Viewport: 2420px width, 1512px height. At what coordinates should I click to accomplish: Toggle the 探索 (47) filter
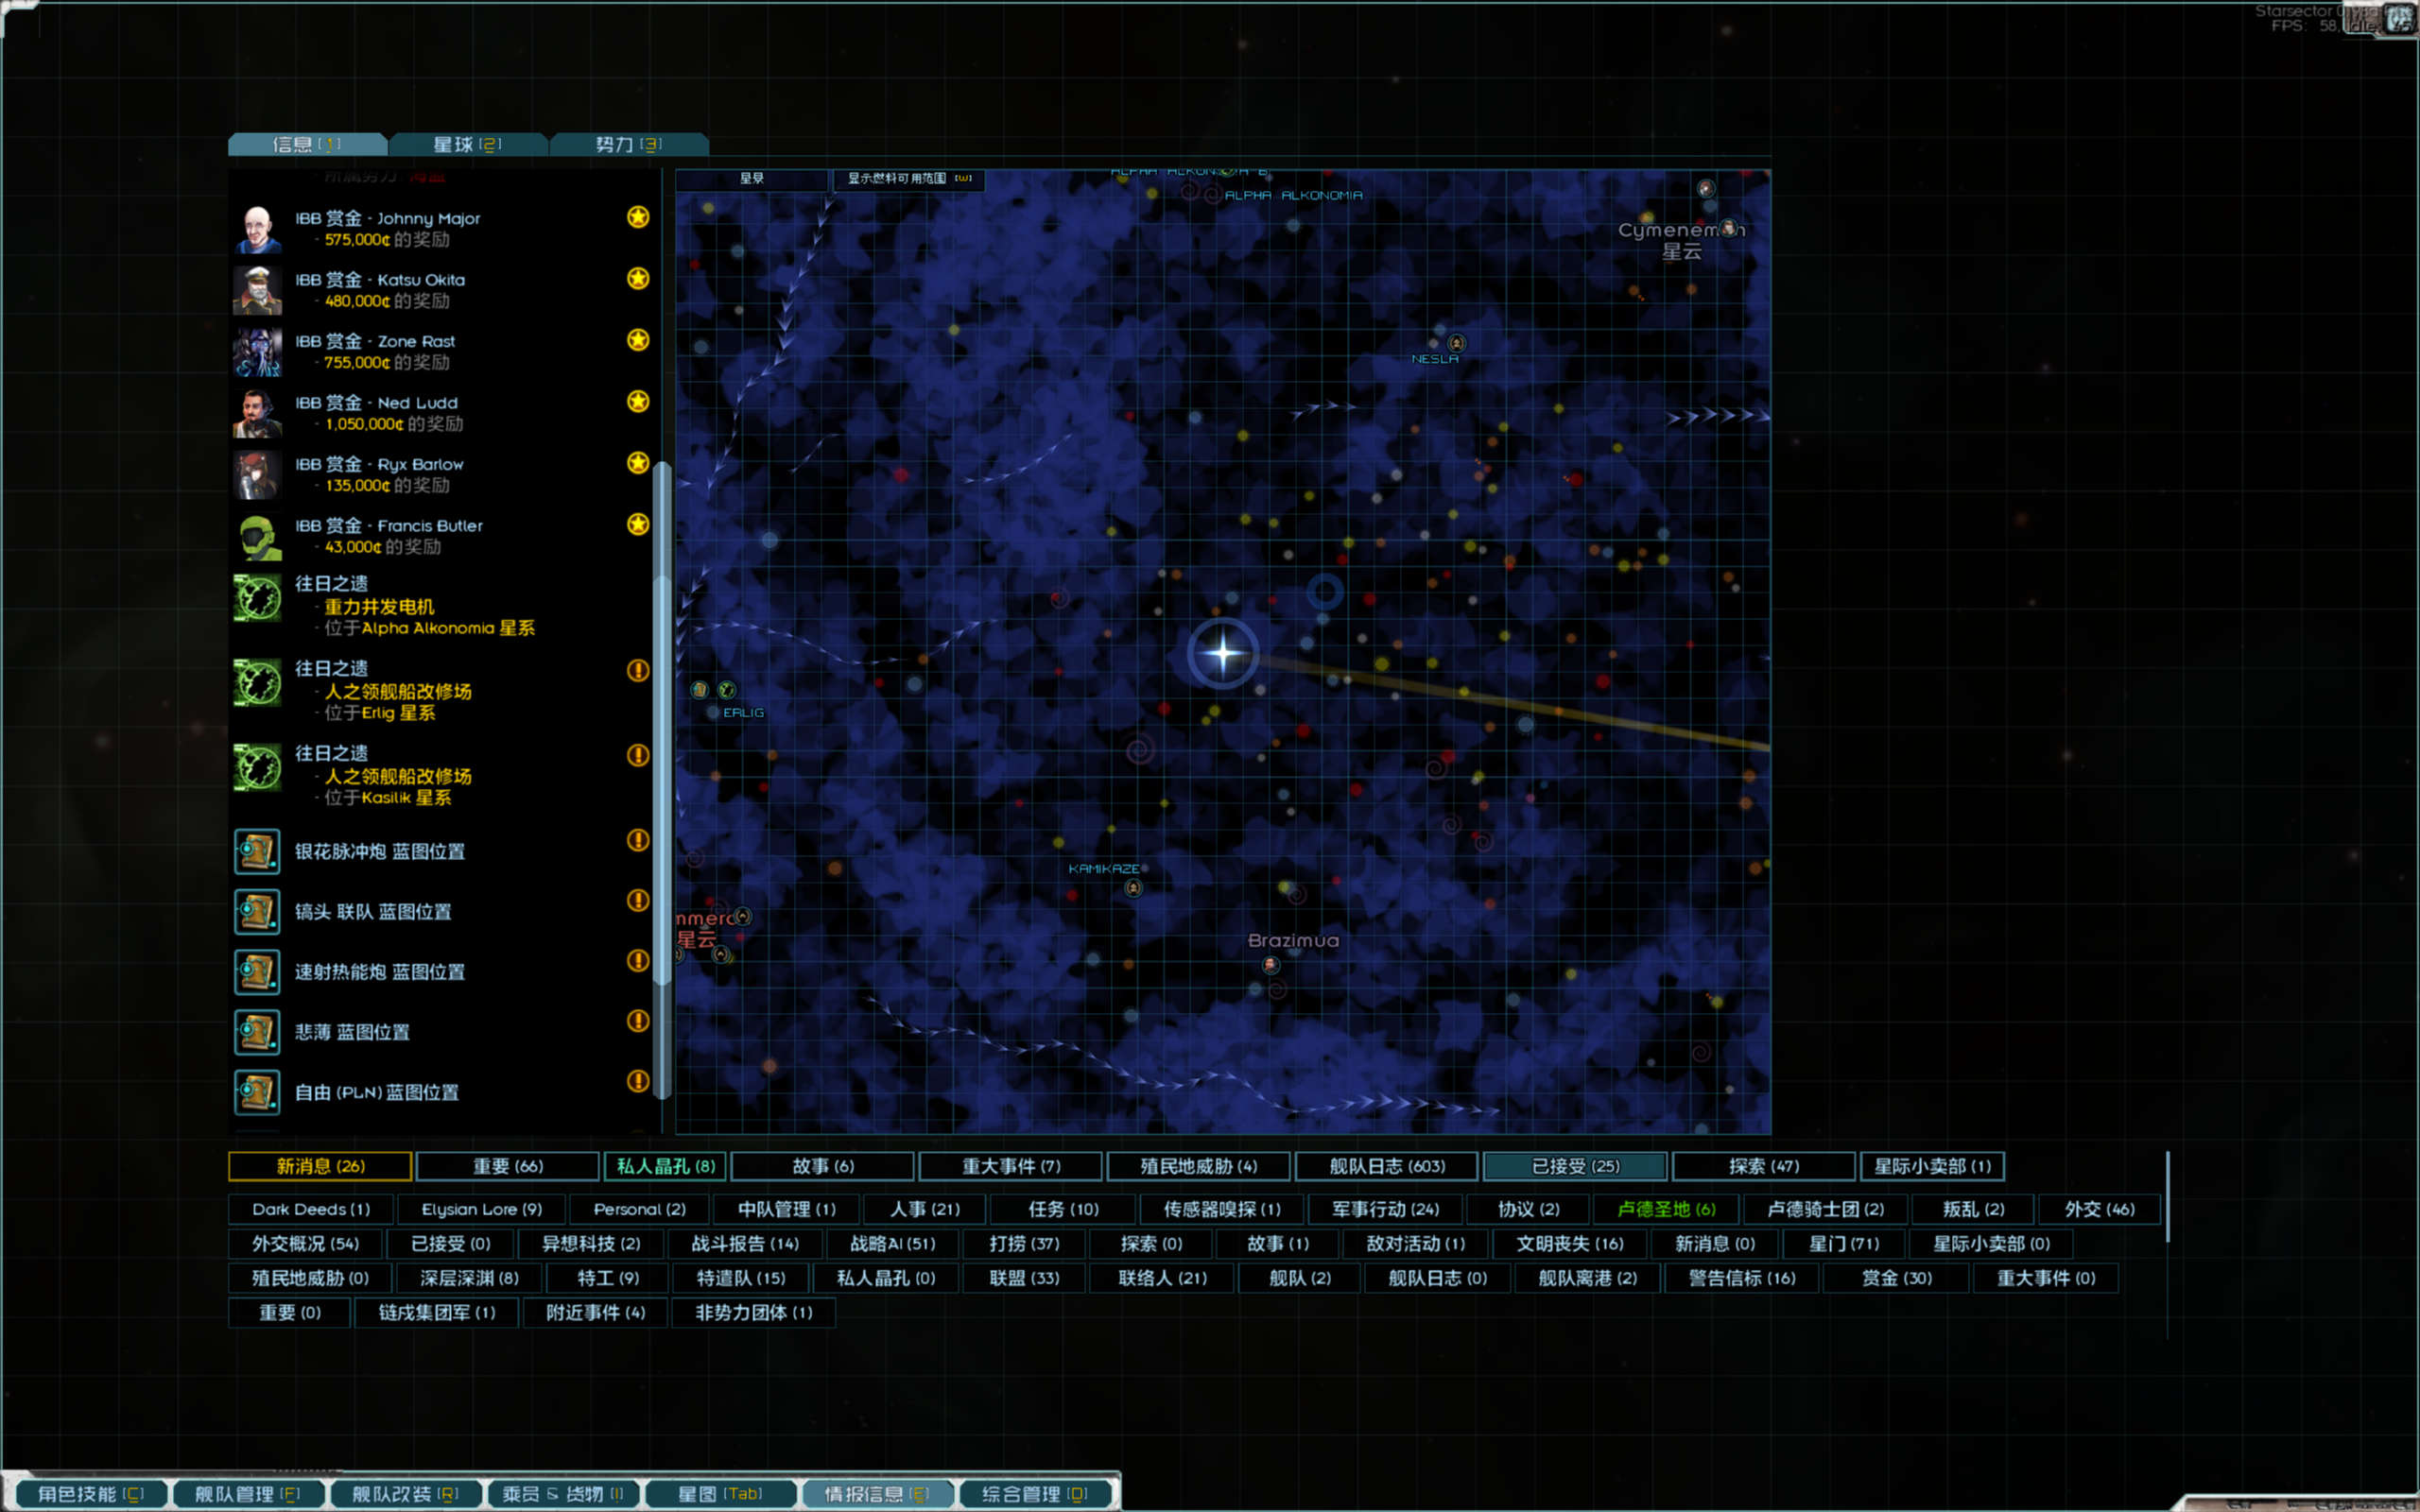pyautogui.click(x=1763, y=1166)
